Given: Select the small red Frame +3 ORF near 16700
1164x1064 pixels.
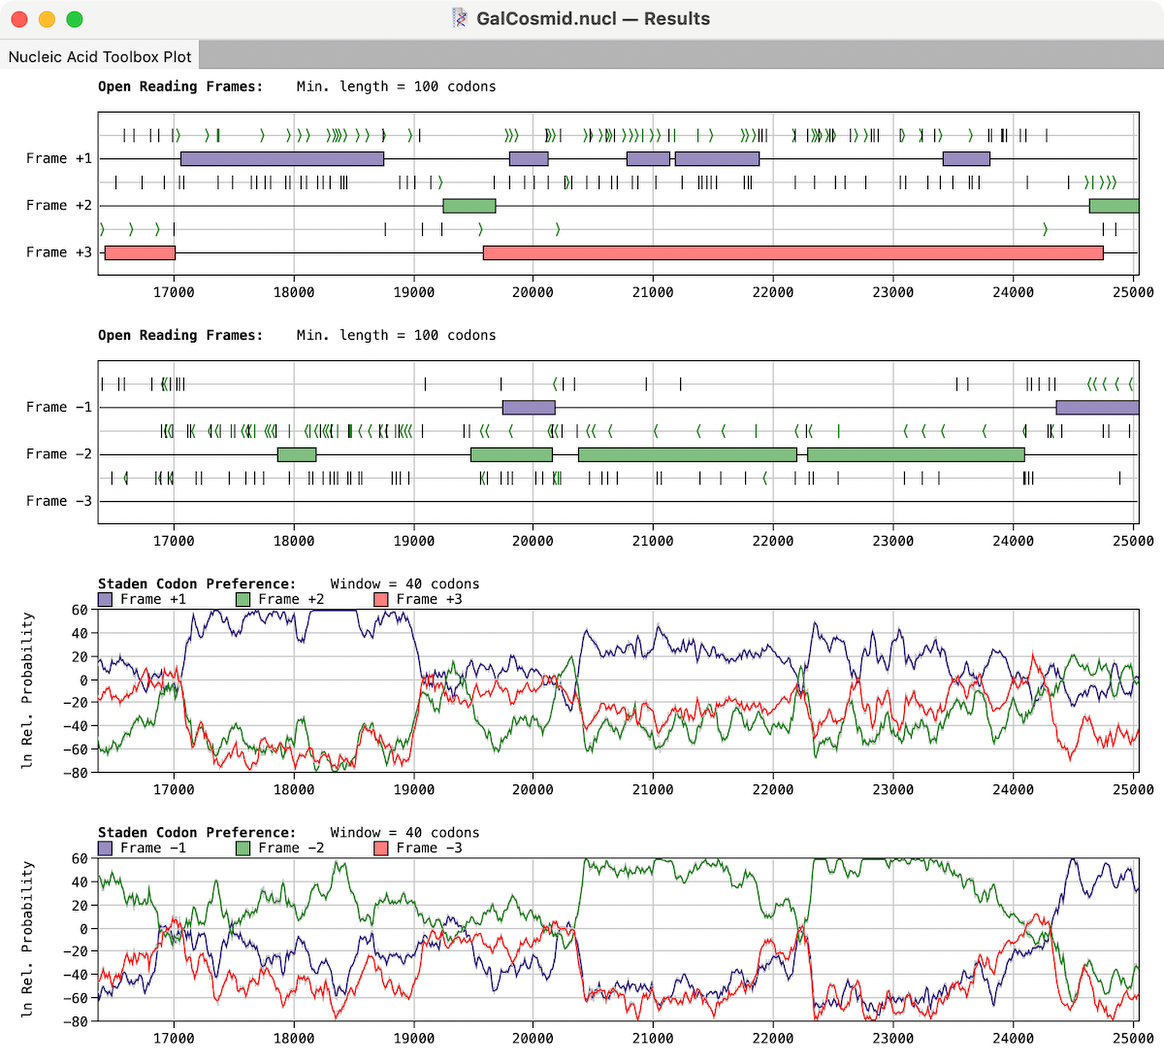Looking at the screenshot, I should coord(140,253).
